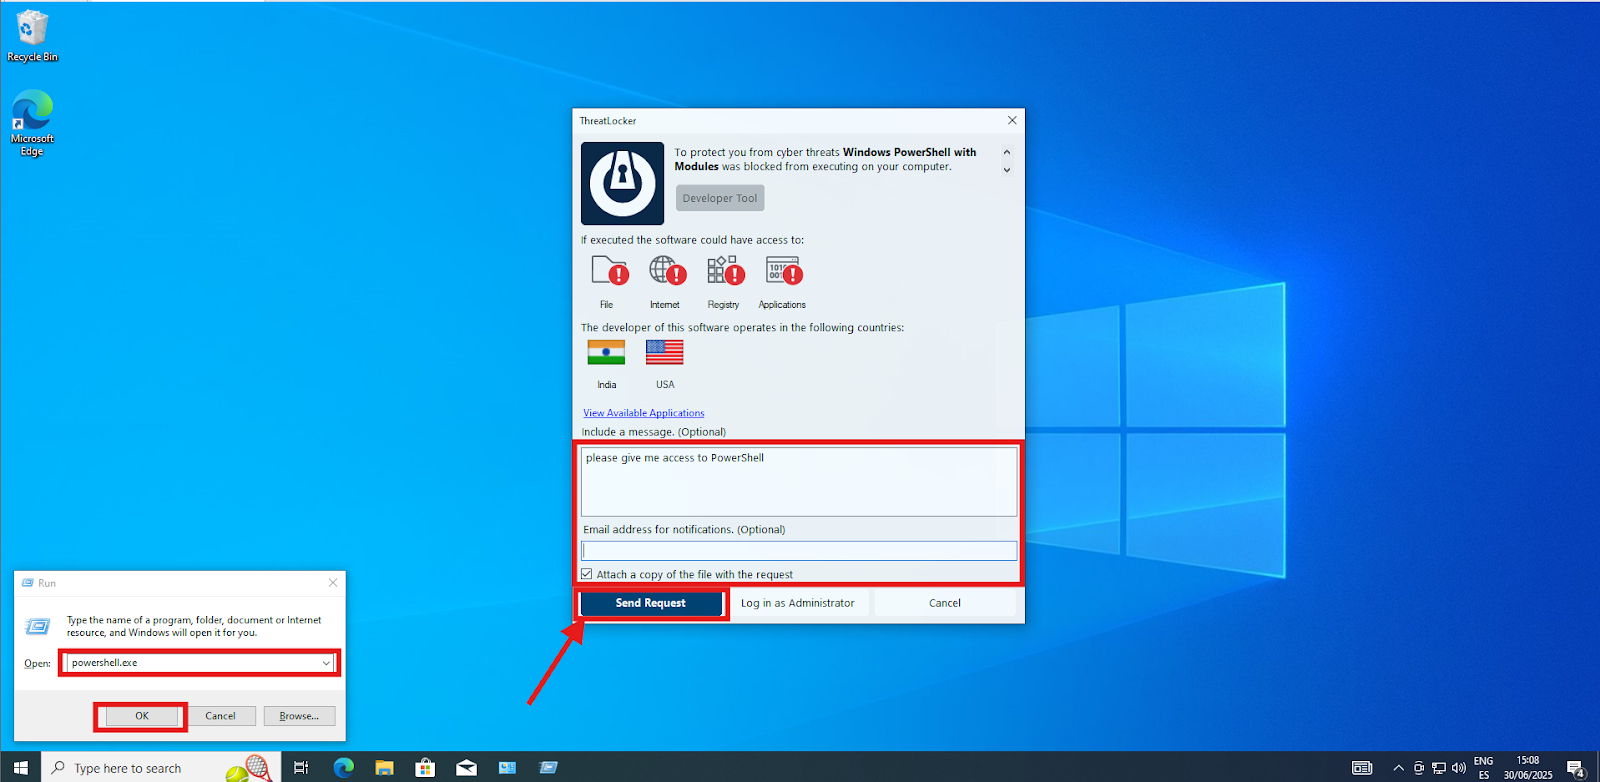Click the taskbar Type here to search box

pyautogui.click(x=161, y=767)
